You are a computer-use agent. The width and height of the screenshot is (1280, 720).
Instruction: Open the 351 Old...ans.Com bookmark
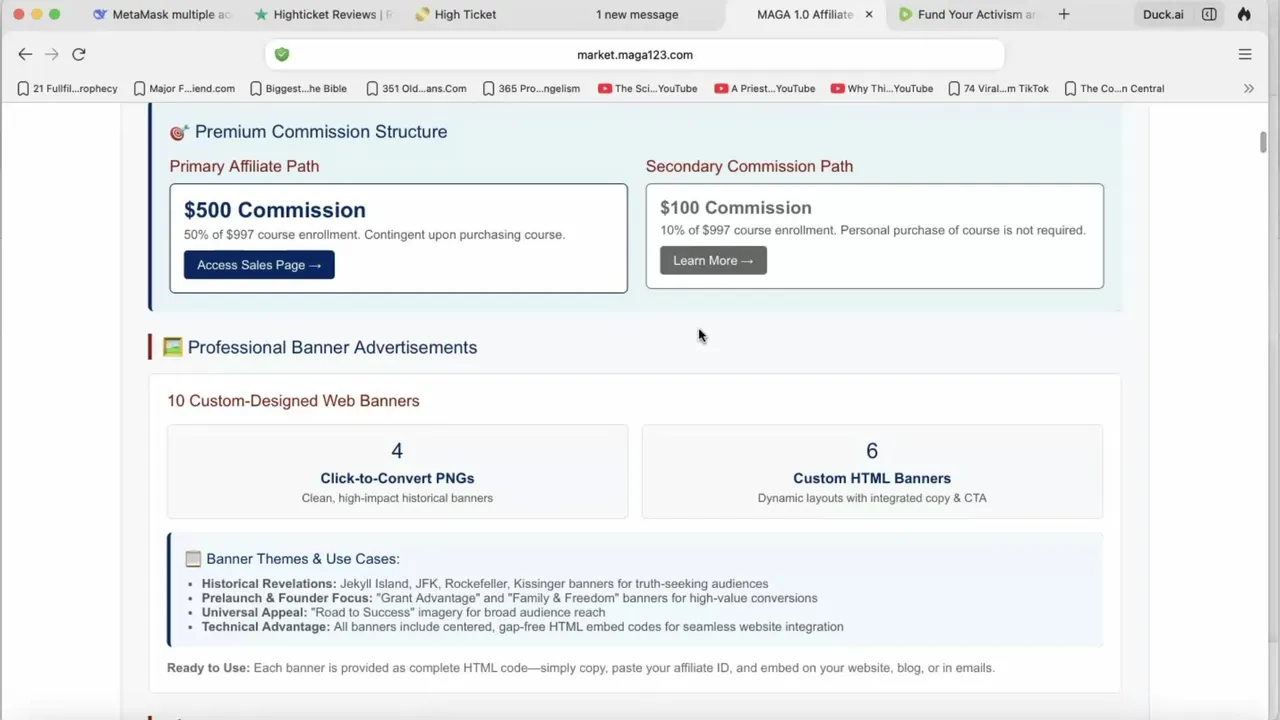point(416,88)
